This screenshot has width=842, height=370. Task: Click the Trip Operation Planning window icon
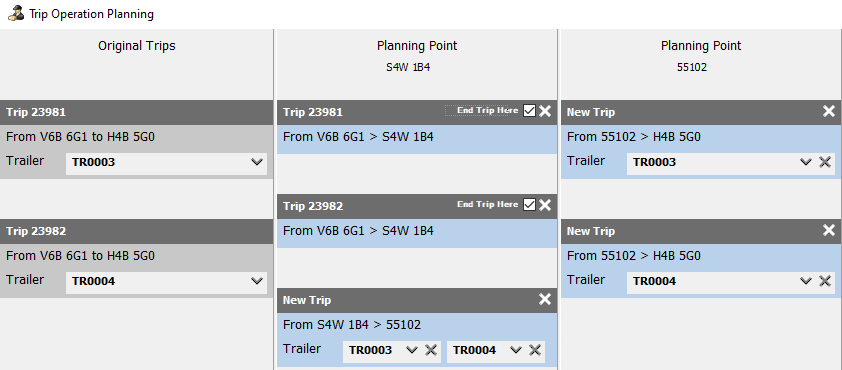pyautogui.click(x=16, y=13)
